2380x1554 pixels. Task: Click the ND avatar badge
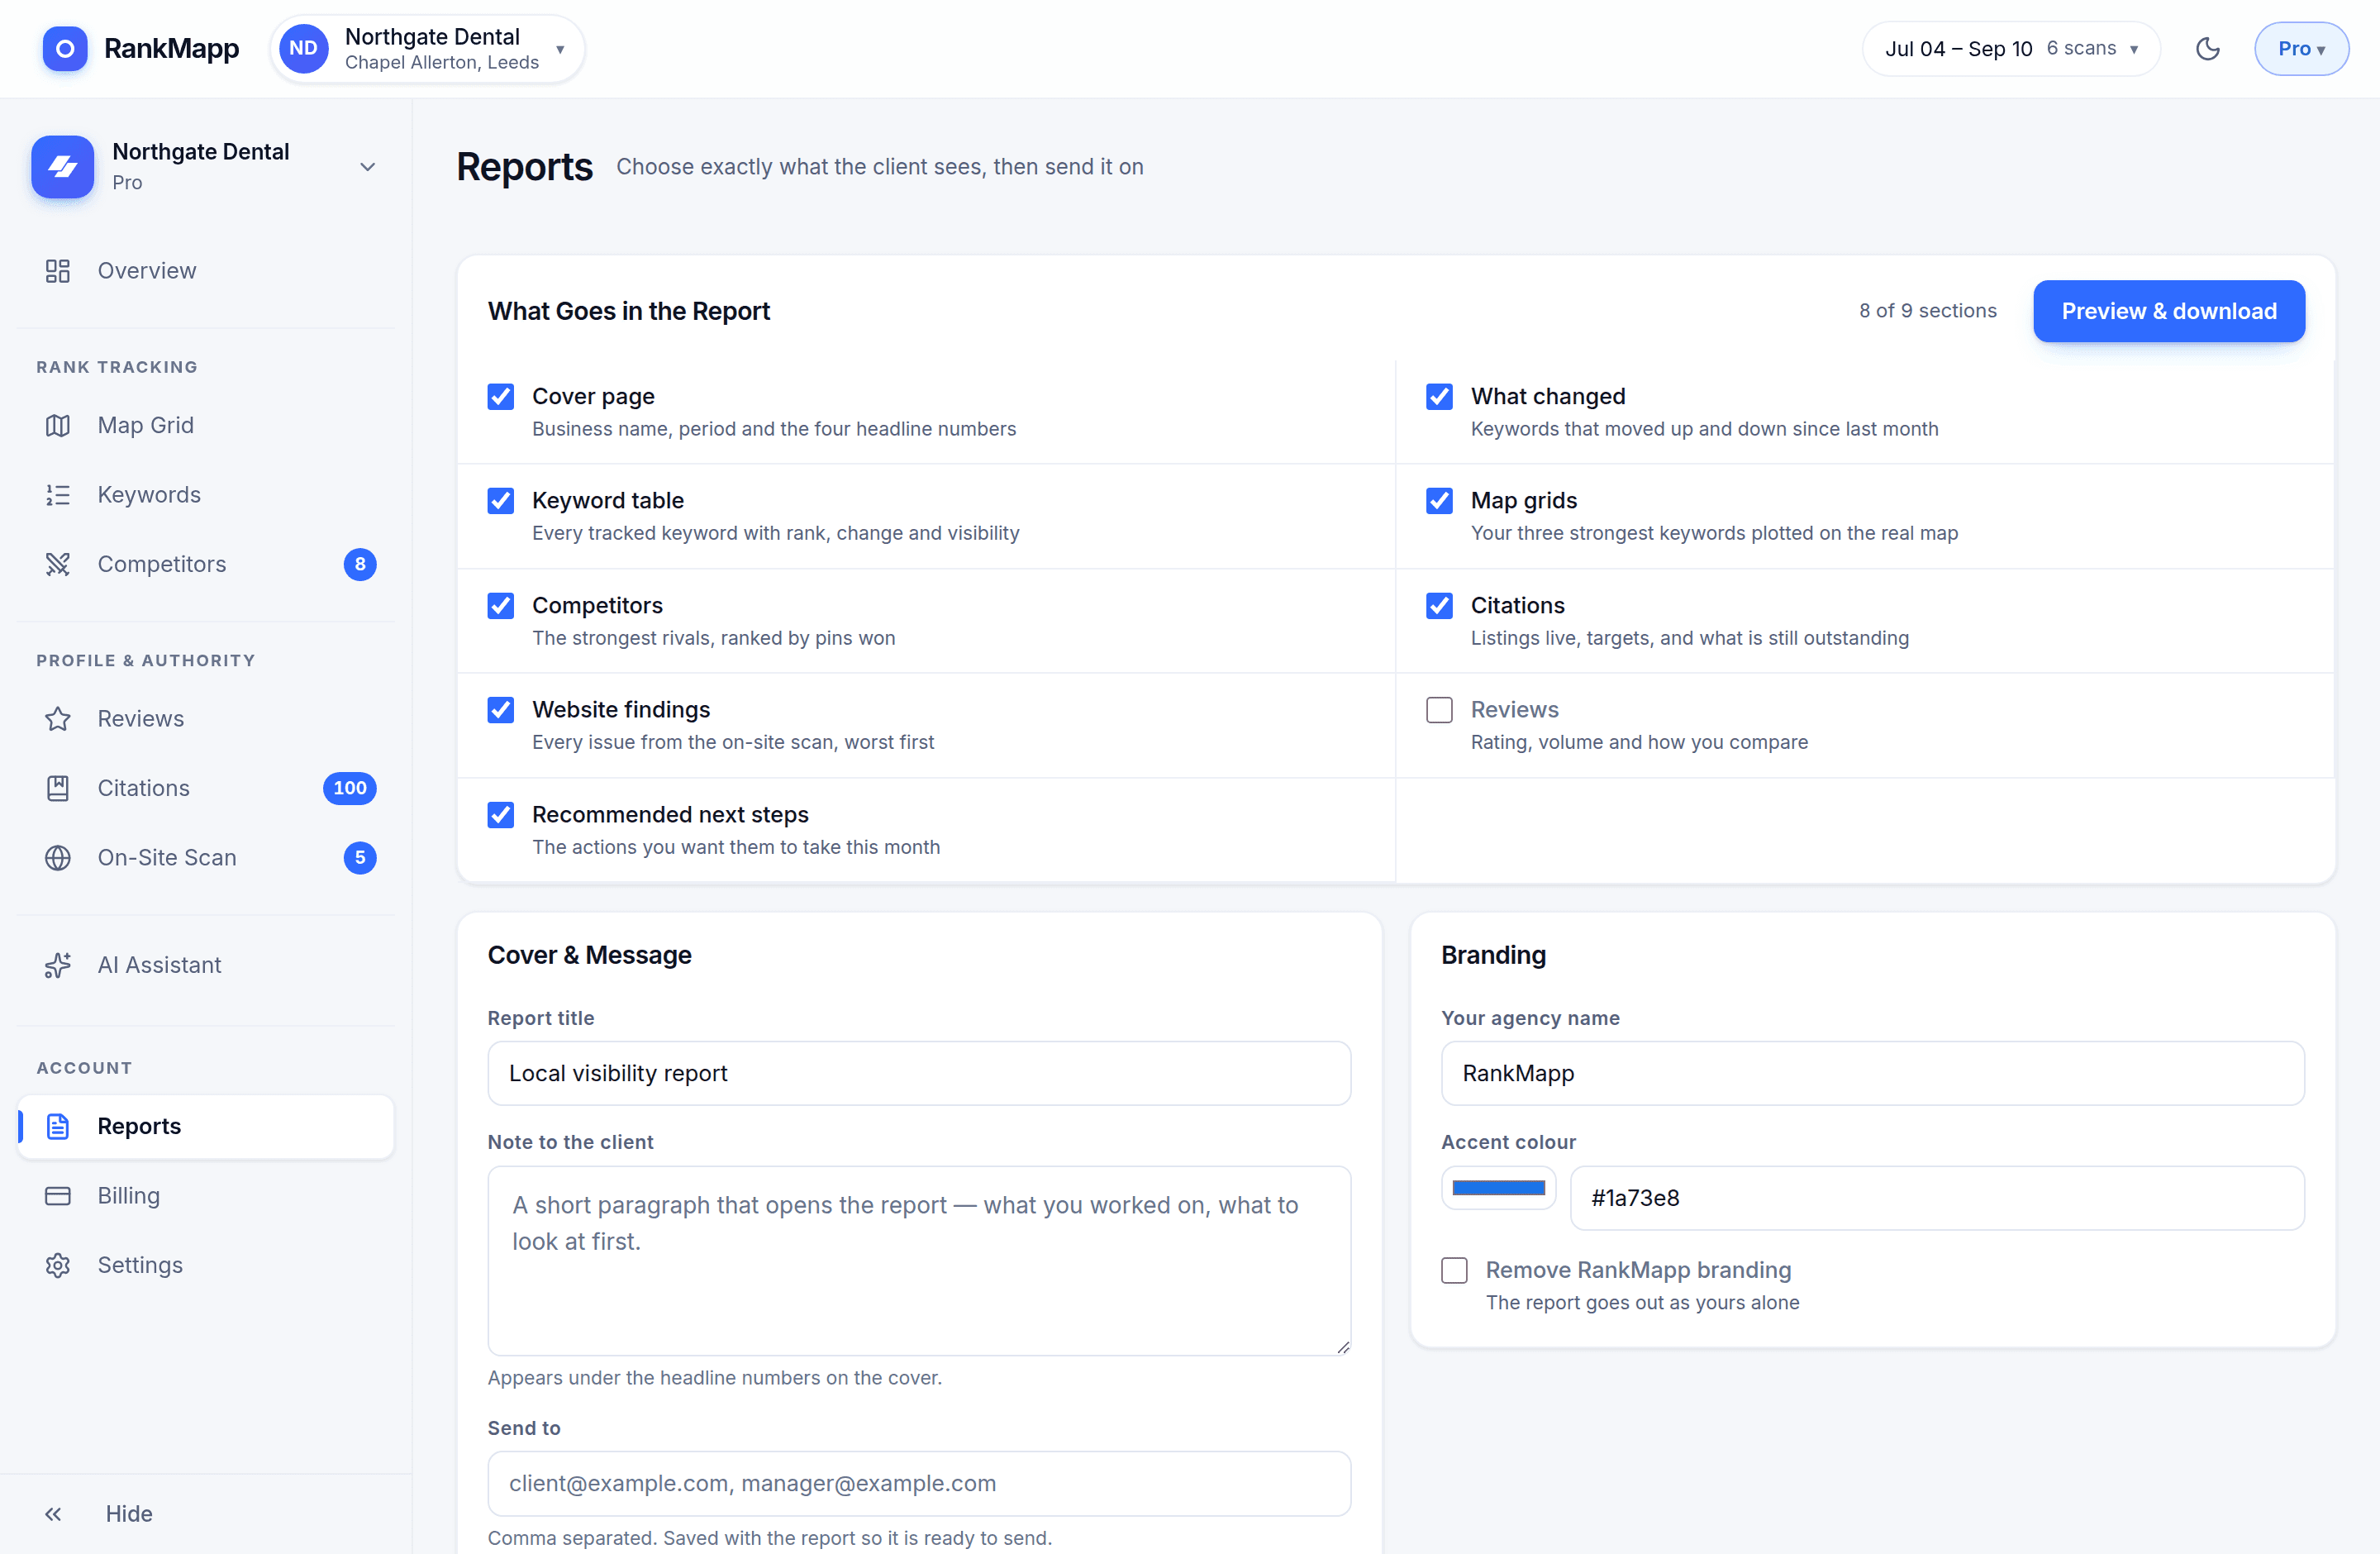click(303, 48)
